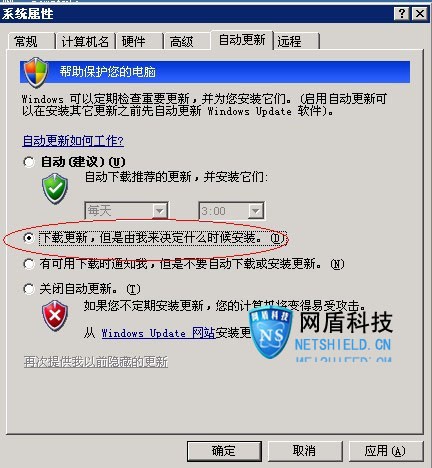432x468 pixels.
Task: Click the red X shield icon
Action: (55, 315)
